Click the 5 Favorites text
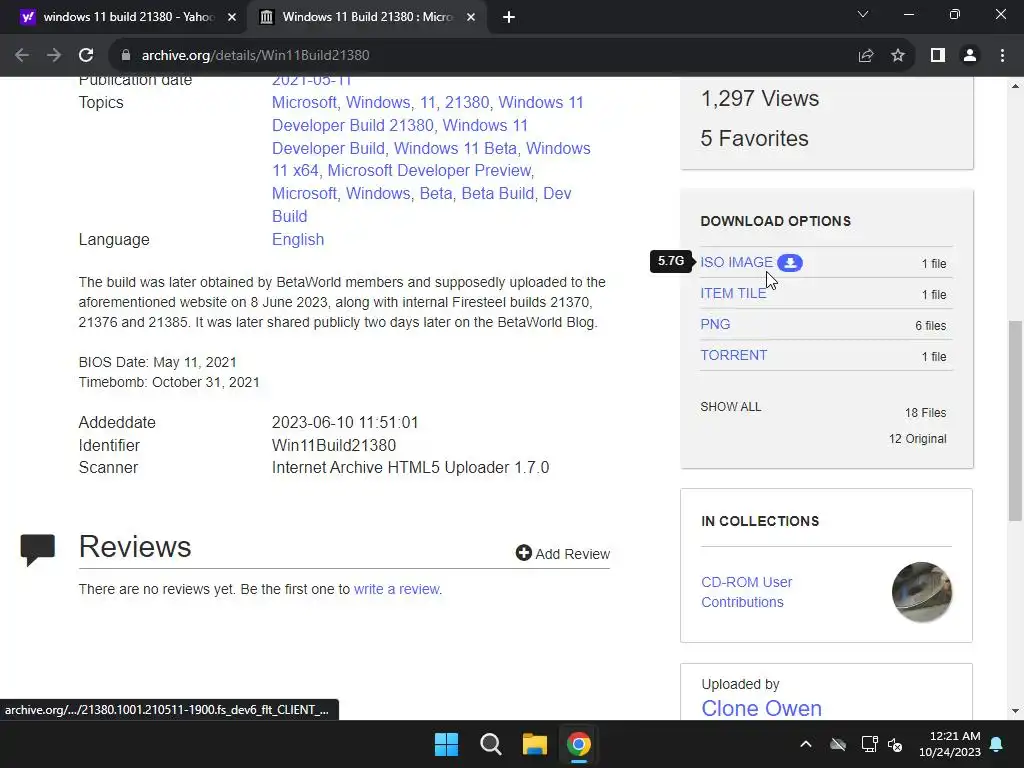1024x768 pixels. 754,138
